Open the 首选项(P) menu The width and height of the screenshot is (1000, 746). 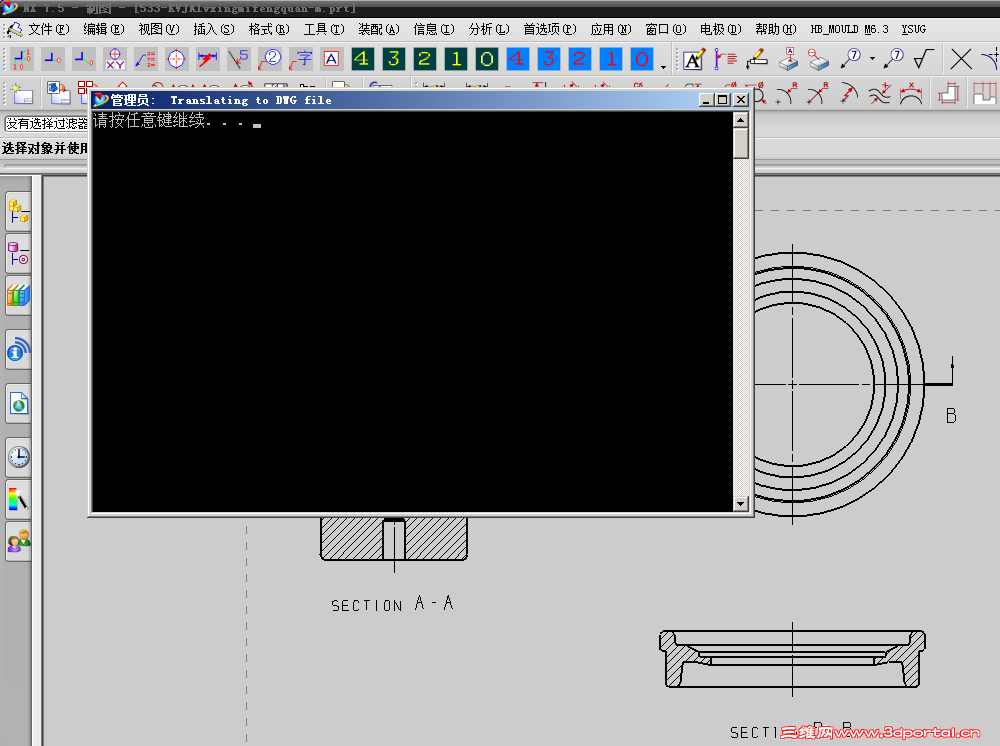tap(550, 29)
